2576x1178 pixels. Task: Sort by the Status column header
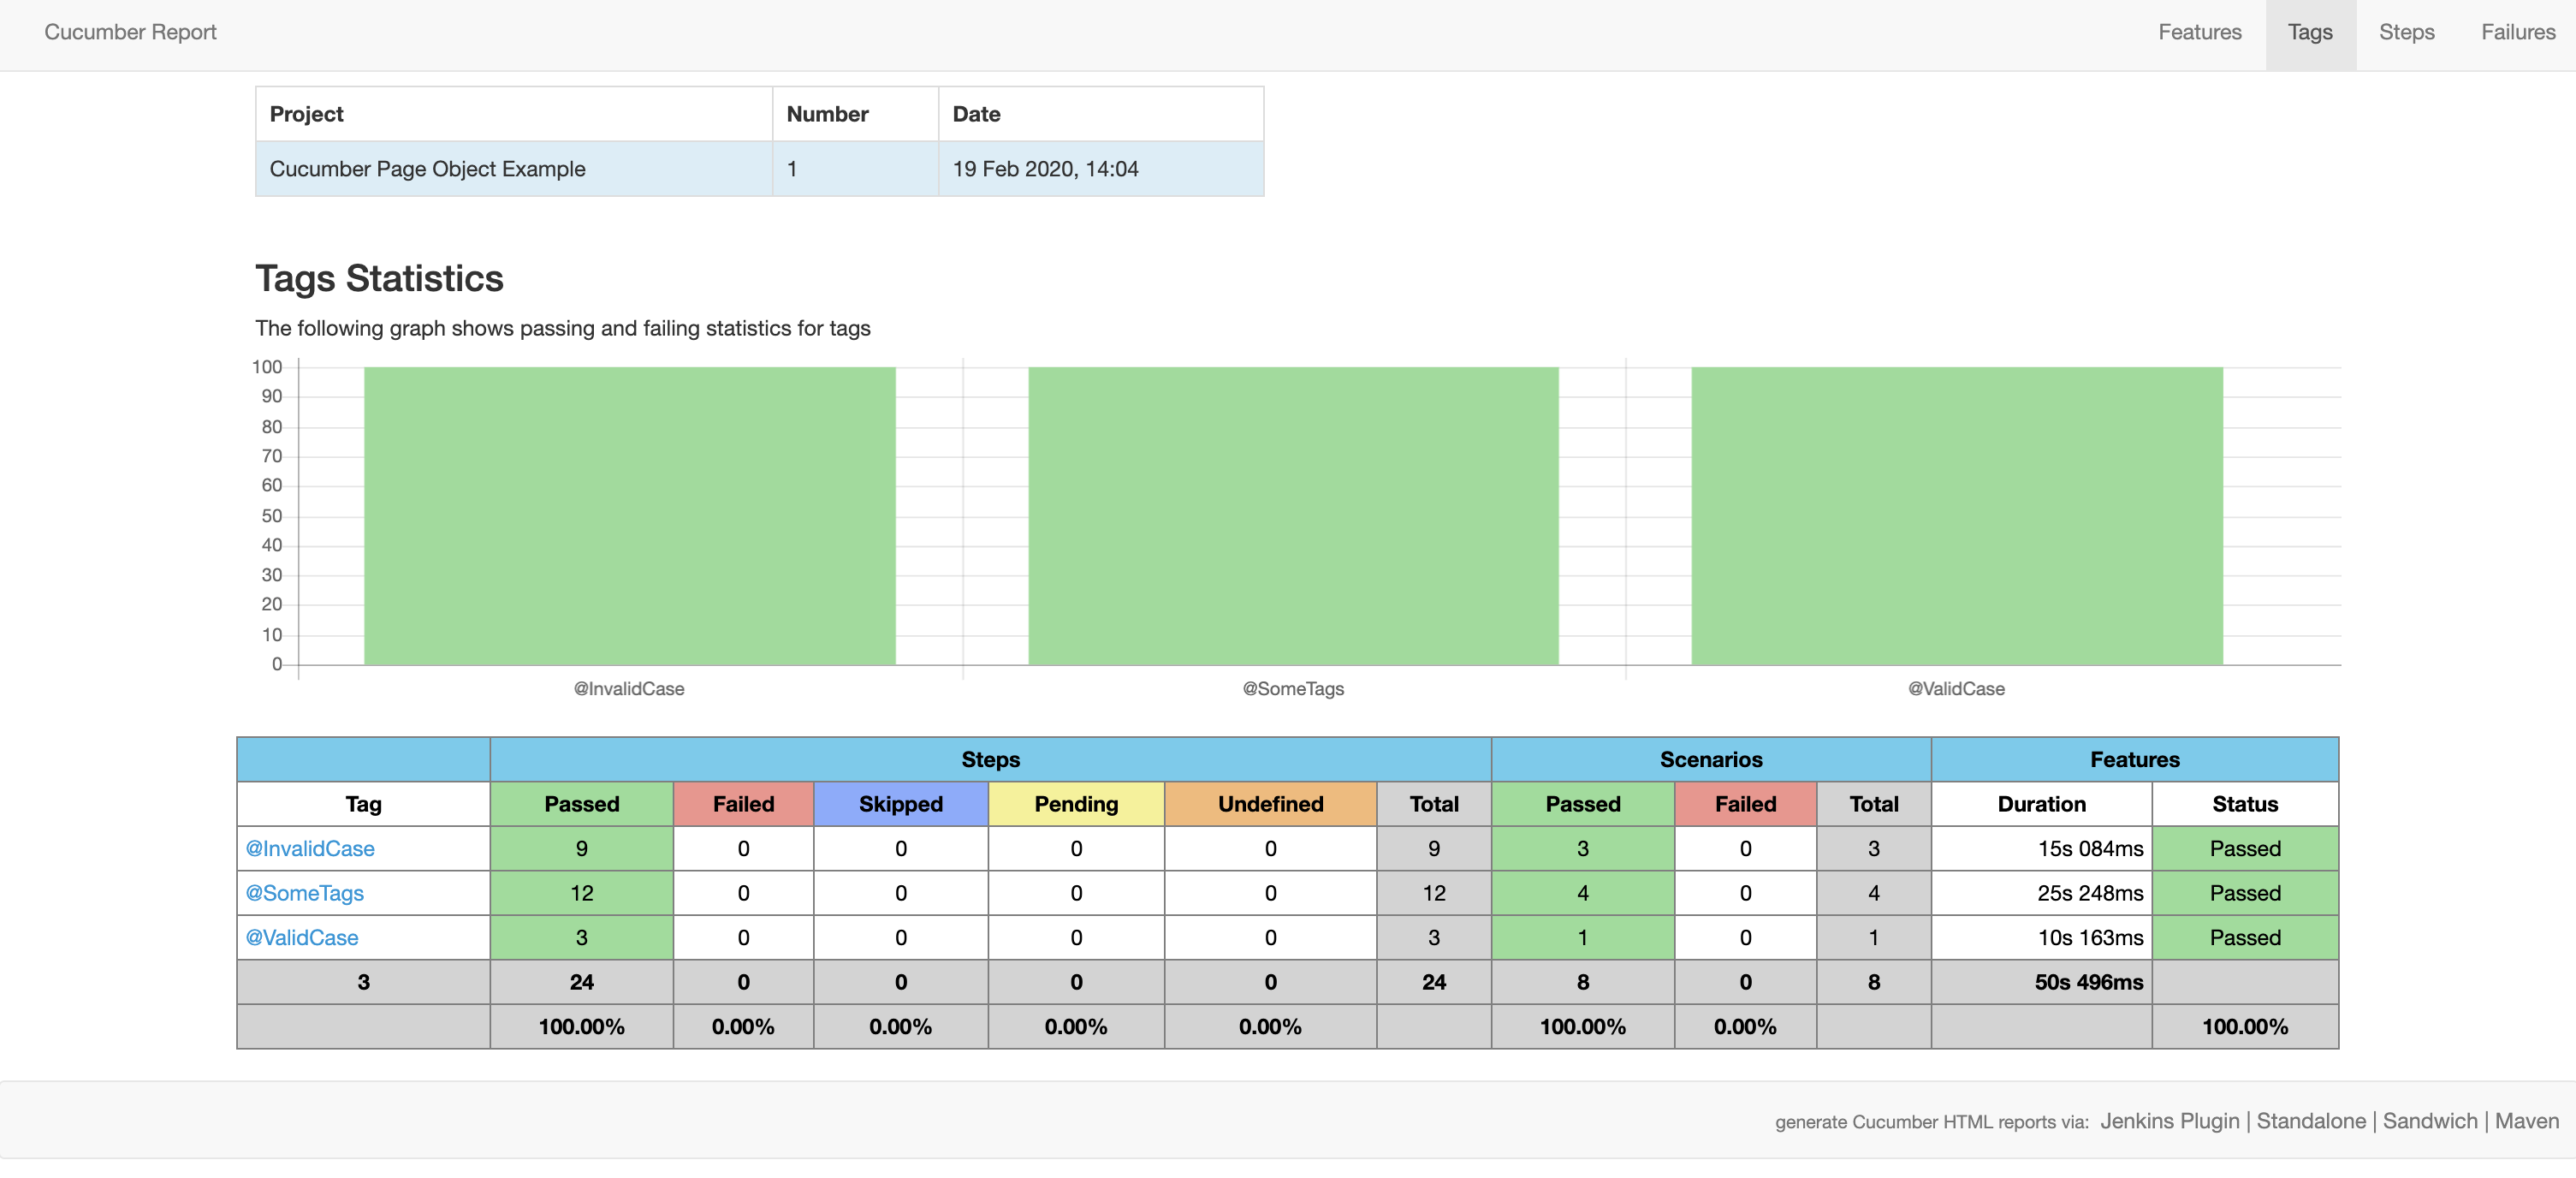coord(2244,804)
